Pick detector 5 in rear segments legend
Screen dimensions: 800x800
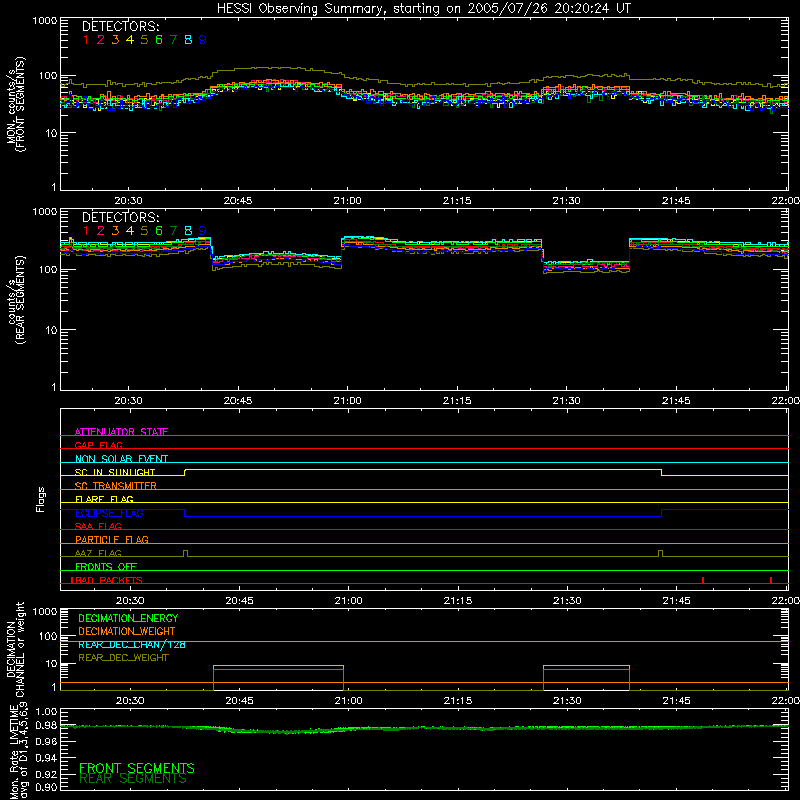(x=144, y=231)
